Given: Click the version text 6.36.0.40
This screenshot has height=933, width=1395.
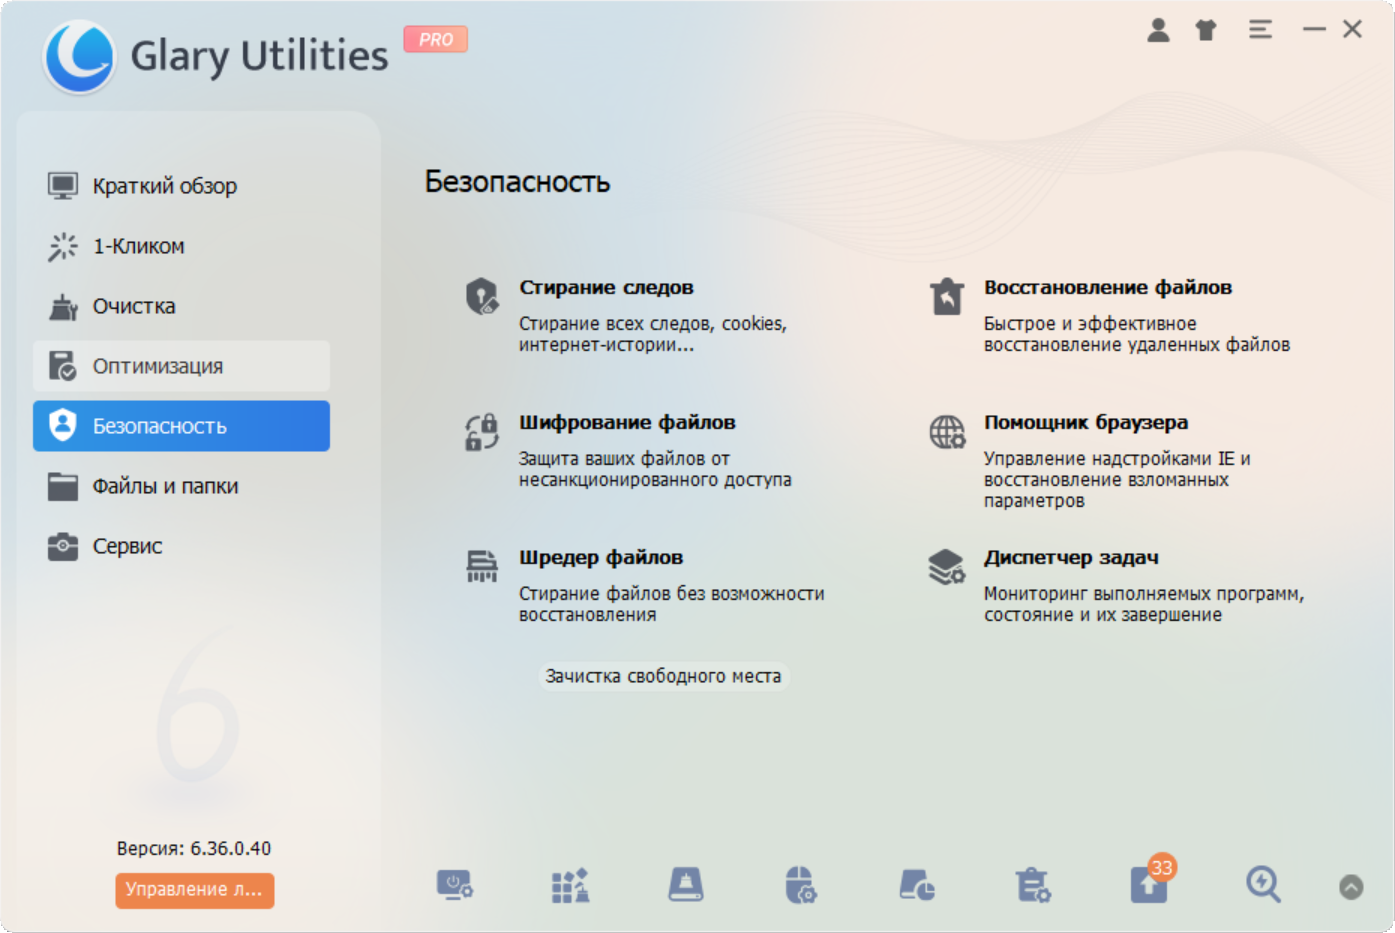Looking at the screenshot, I should point(231,848).
